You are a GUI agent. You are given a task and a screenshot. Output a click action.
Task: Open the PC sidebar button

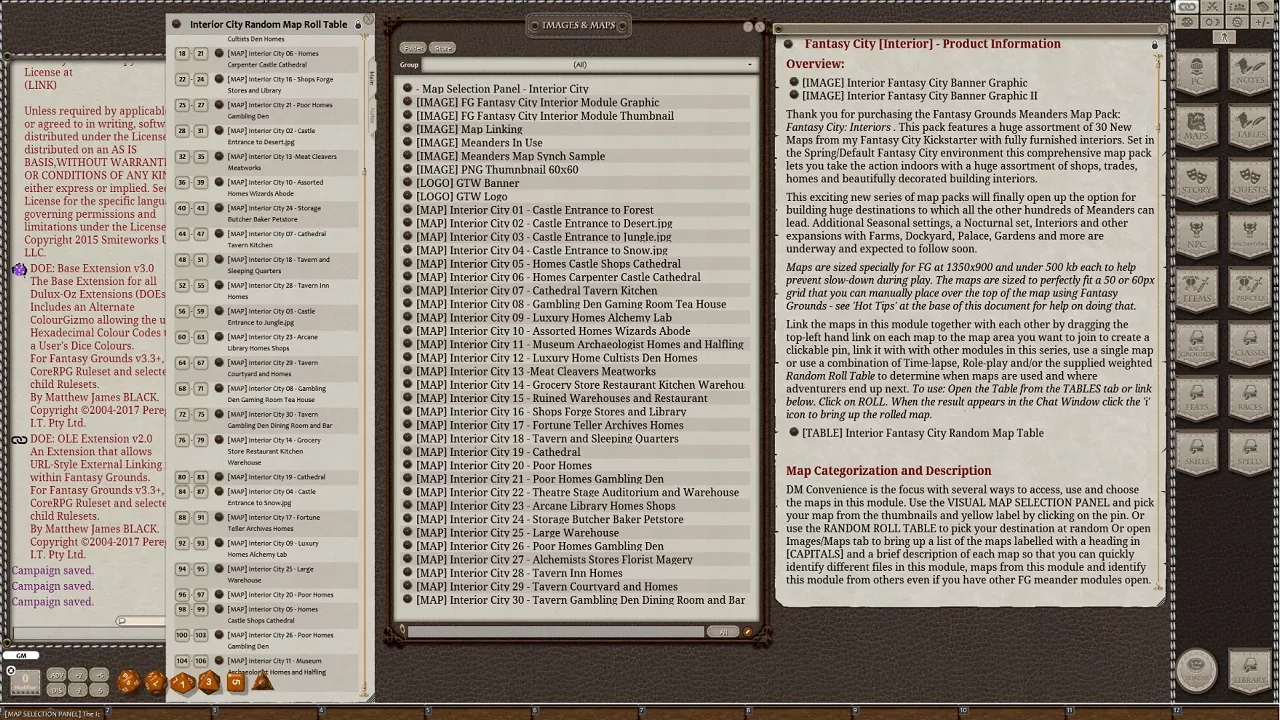1197,72
